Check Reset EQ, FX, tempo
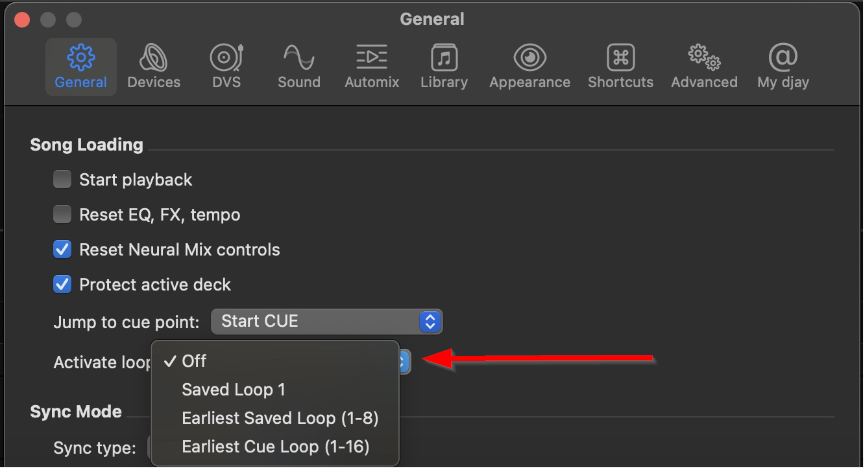This screenshot has width=864, height=468. click(63, 214)
